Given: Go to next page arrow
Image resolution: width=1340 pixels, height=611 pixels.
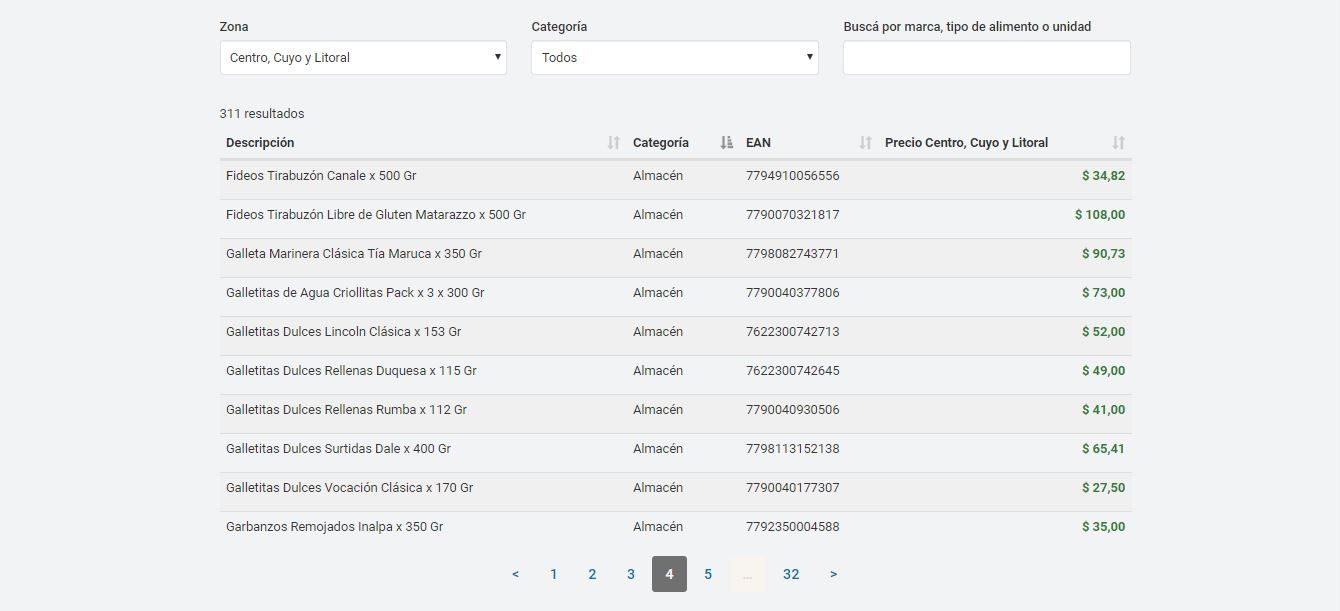Looking at the screenshot, I should pos(833,574).
